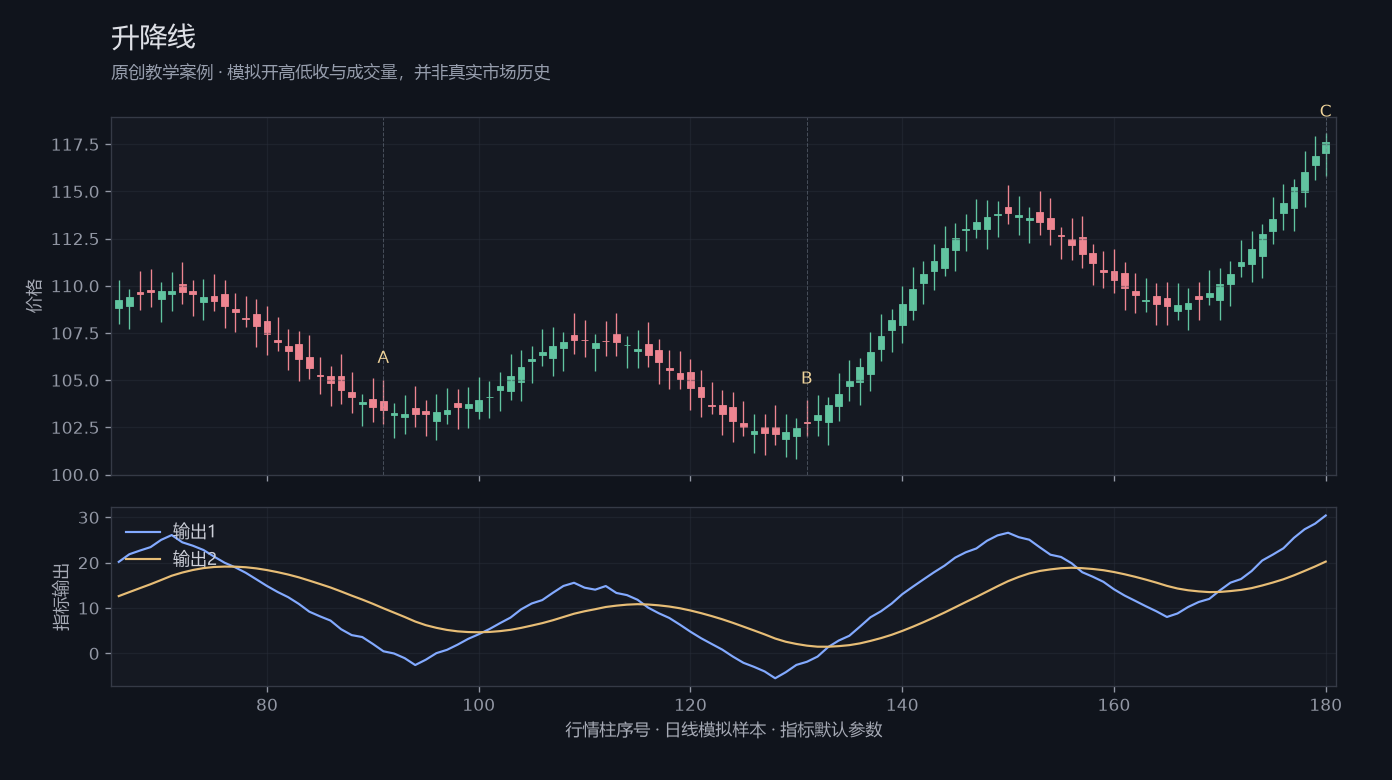Click the yellow 输出2 legend line sample

point(142,559)
